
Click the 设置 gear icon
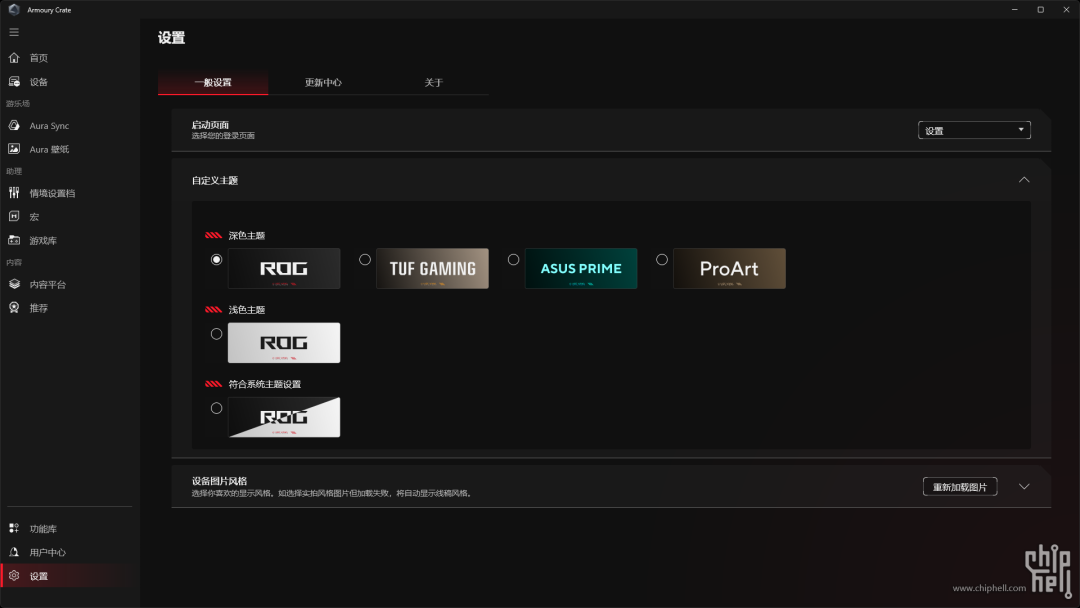click(14, 576)
